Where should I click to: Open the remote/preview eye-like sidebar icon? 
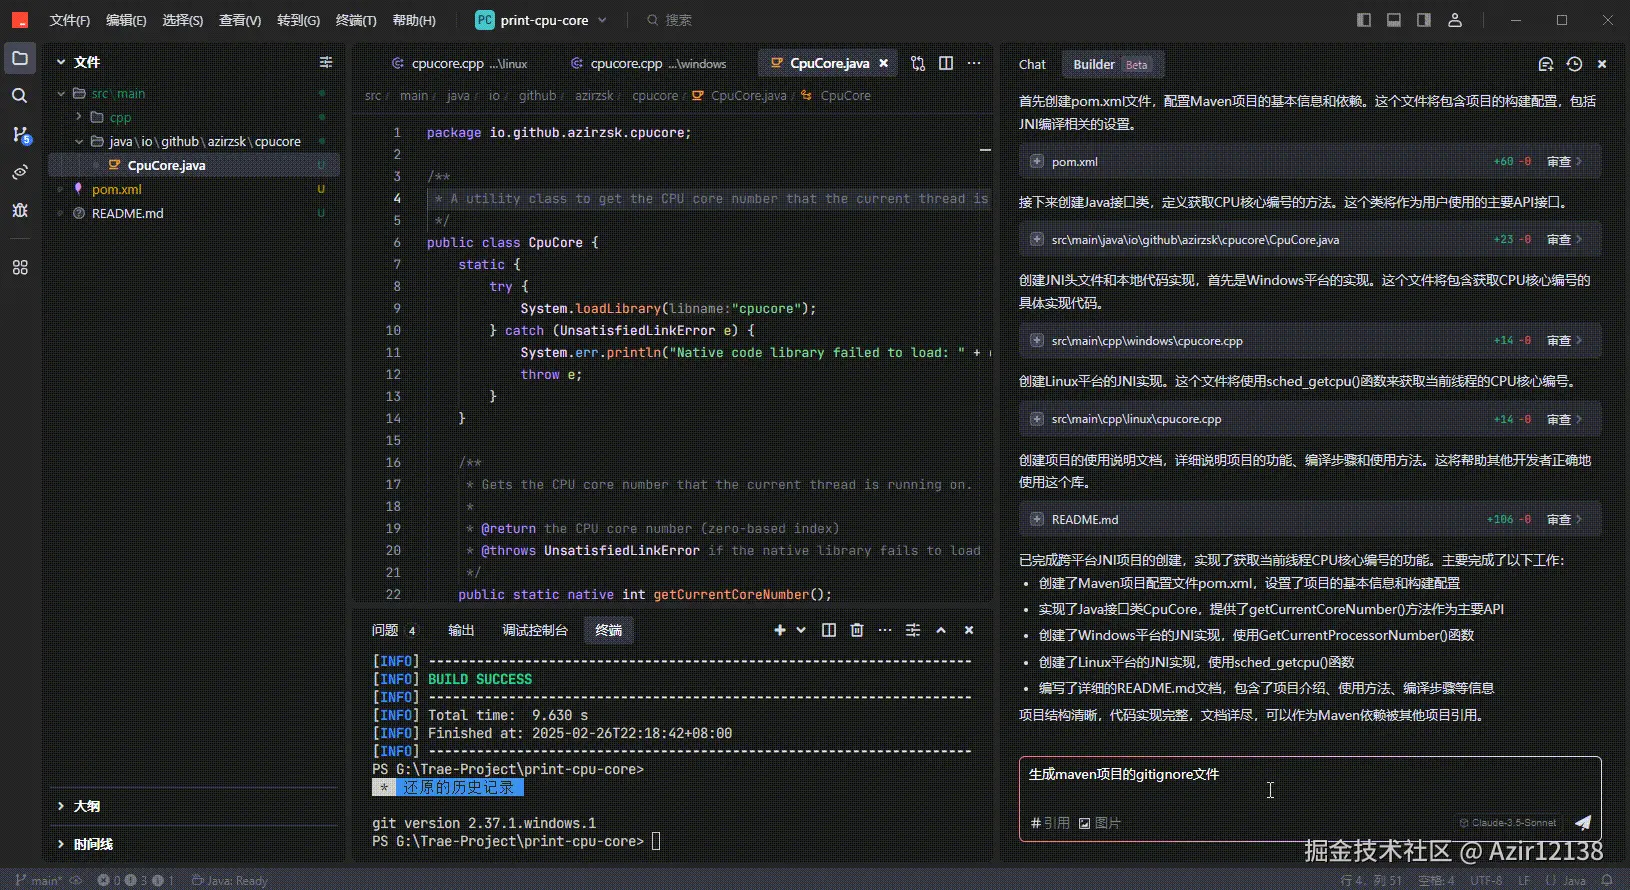click(20, 172)
